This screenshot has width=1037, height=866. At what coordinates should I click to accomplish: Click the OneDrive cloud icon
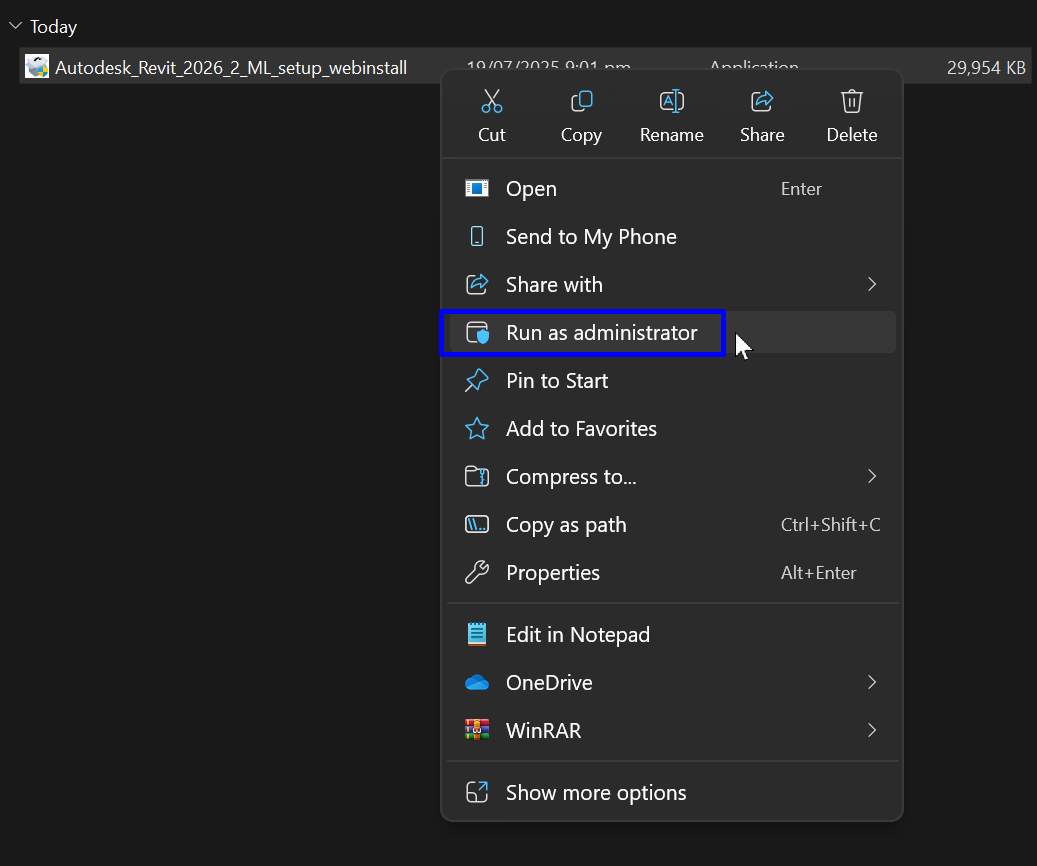click(477, 682)
